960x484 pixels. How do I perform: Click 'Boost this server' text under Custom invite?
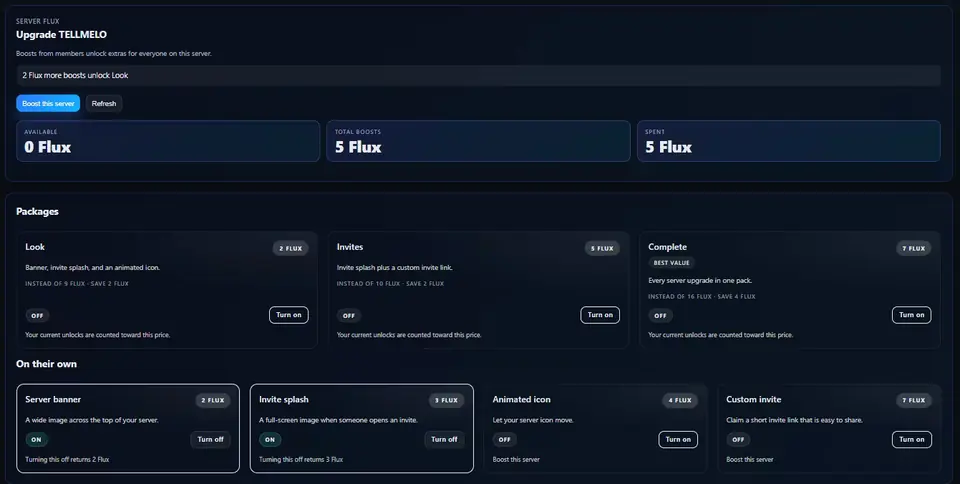click(x=750, y=460)
